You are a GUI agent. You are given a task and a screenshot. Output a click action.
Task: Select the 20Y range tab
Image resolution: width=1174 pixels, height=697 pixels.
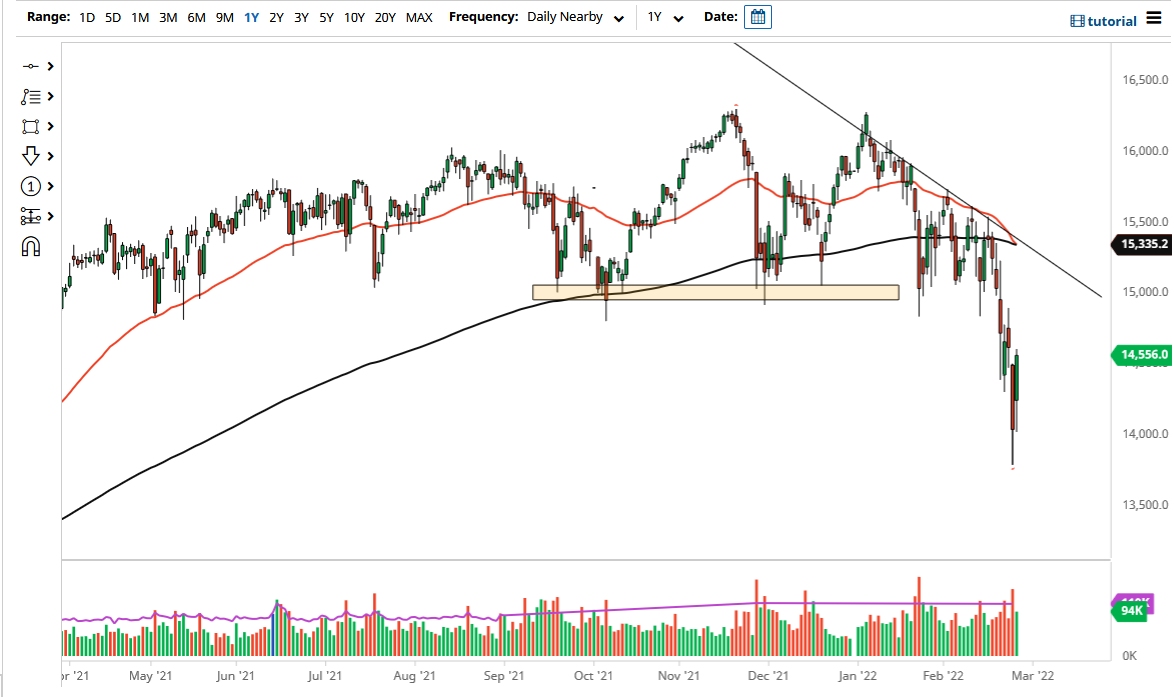(x=384, y=17)
